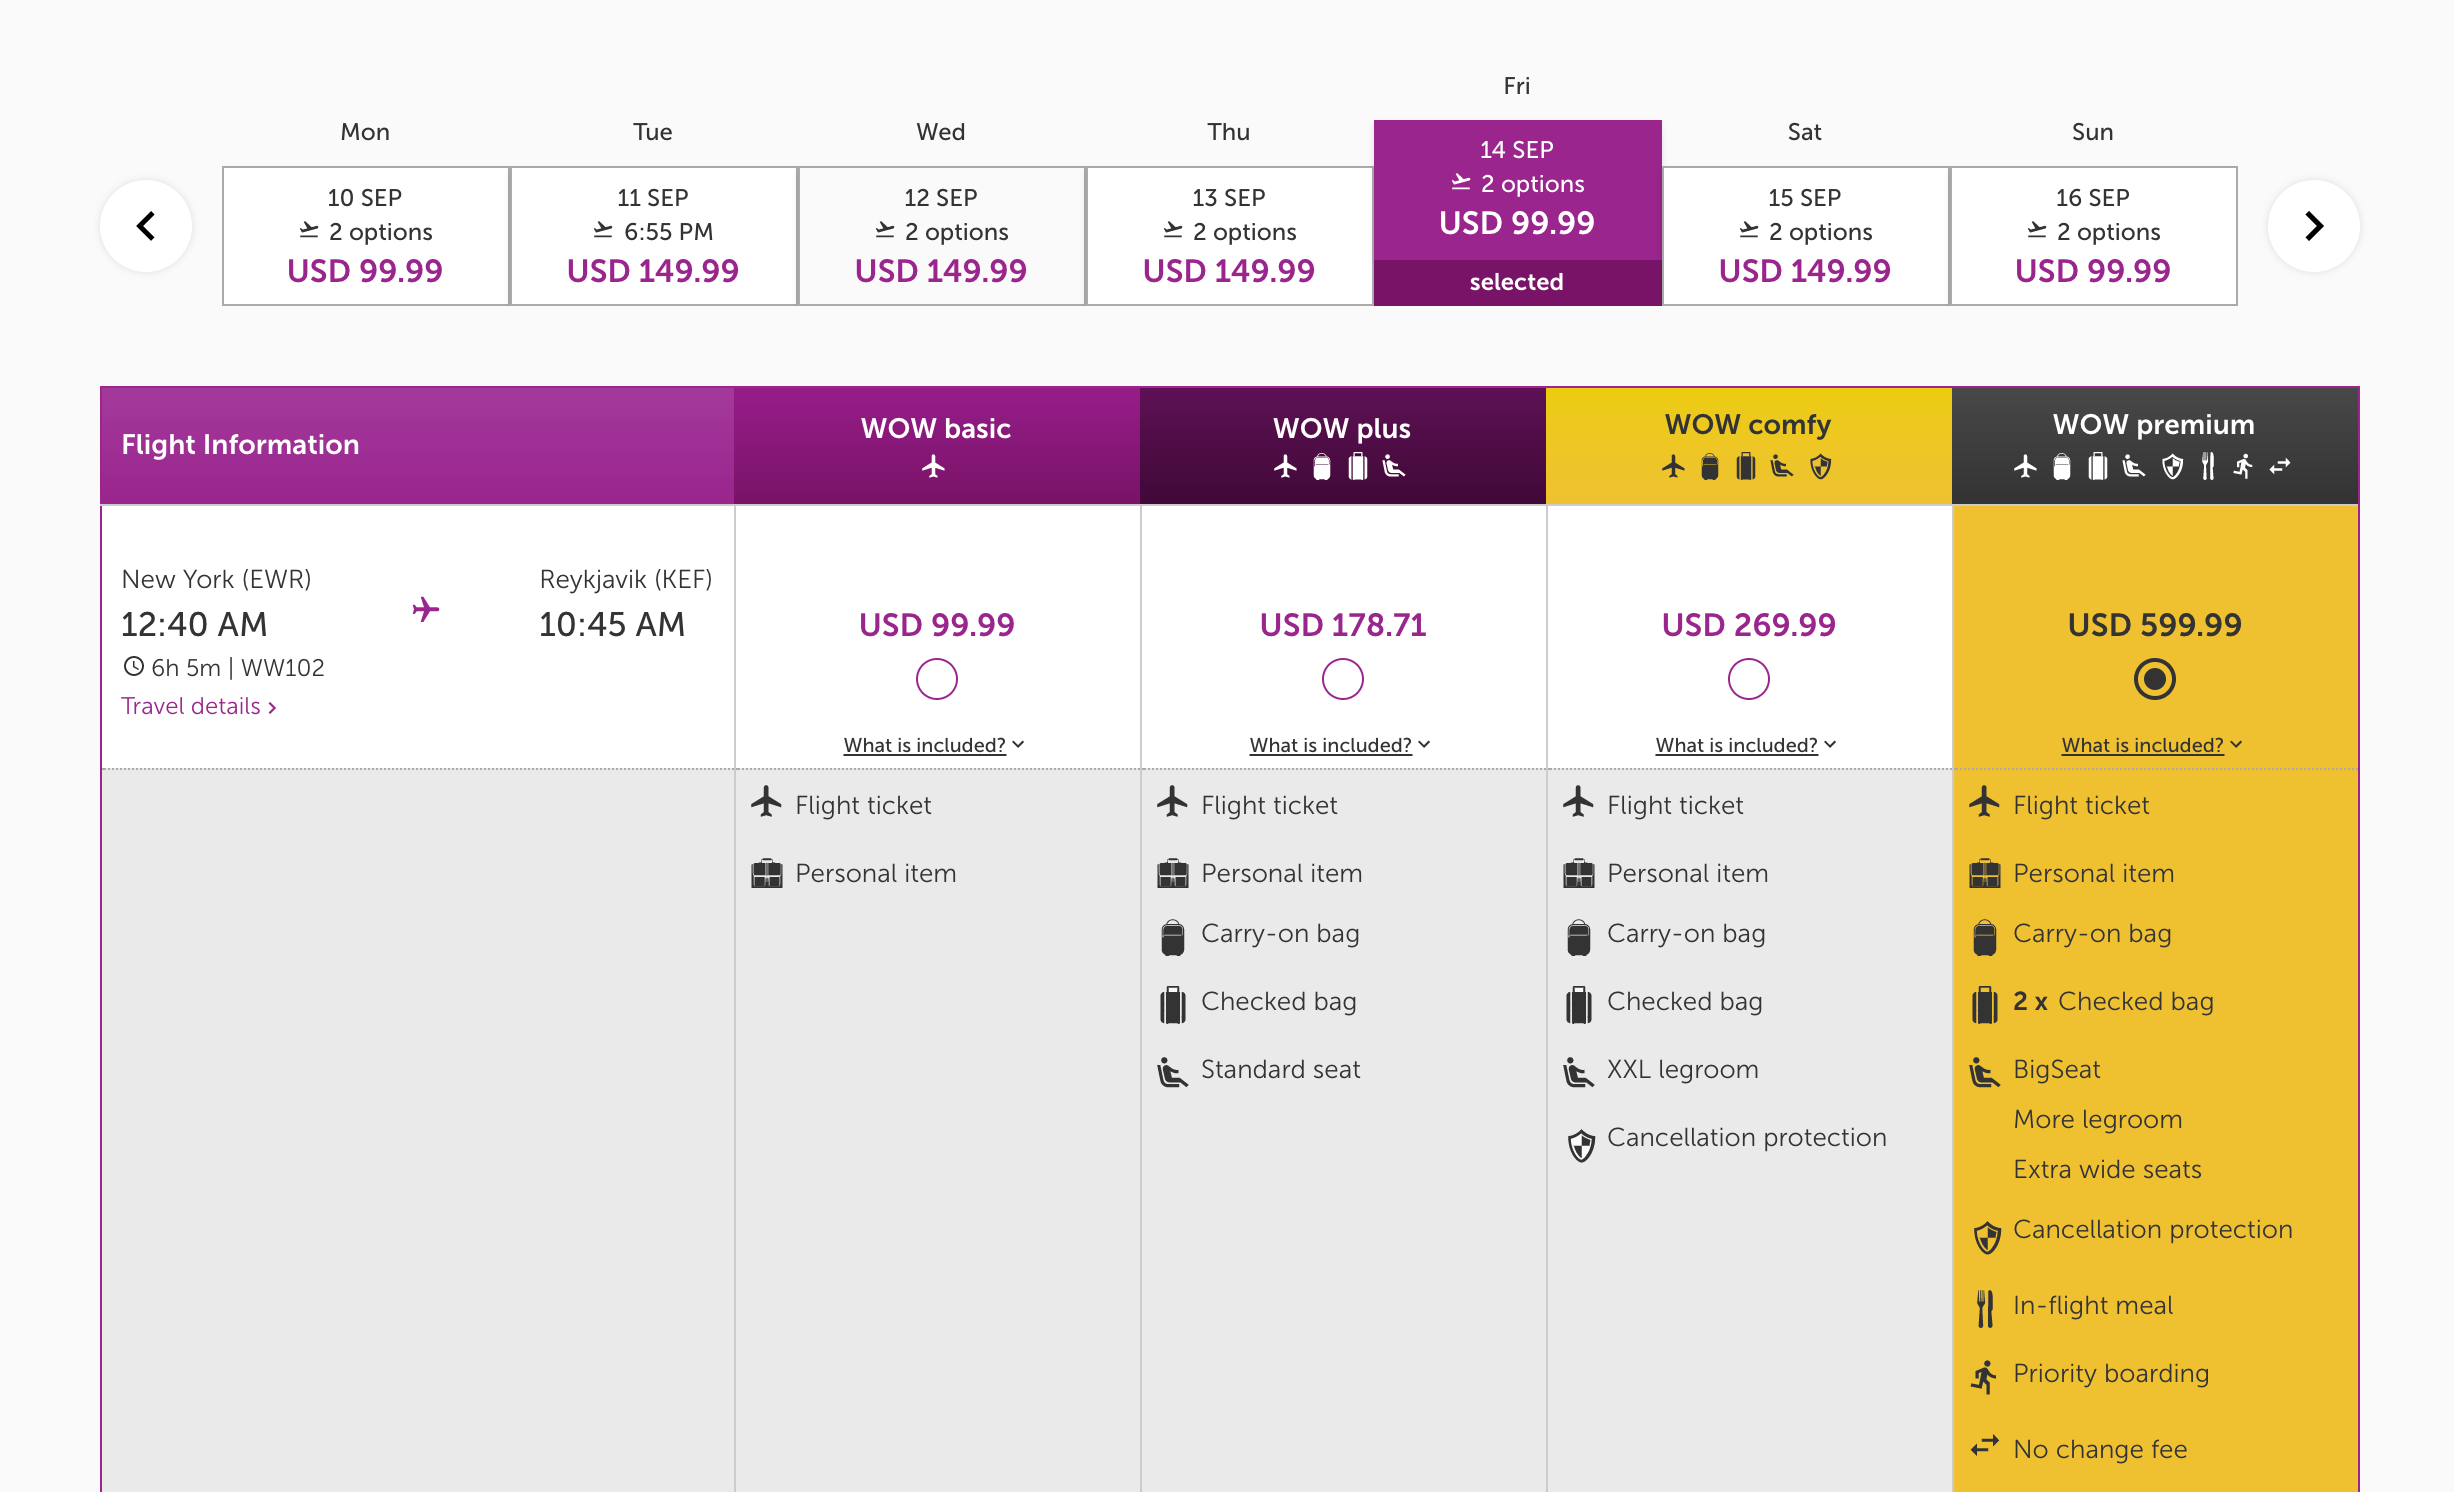Select the WOW basic fare radio button
Image resolution: width=2454 pixels, height=1492 pixels.
(936, 679)
